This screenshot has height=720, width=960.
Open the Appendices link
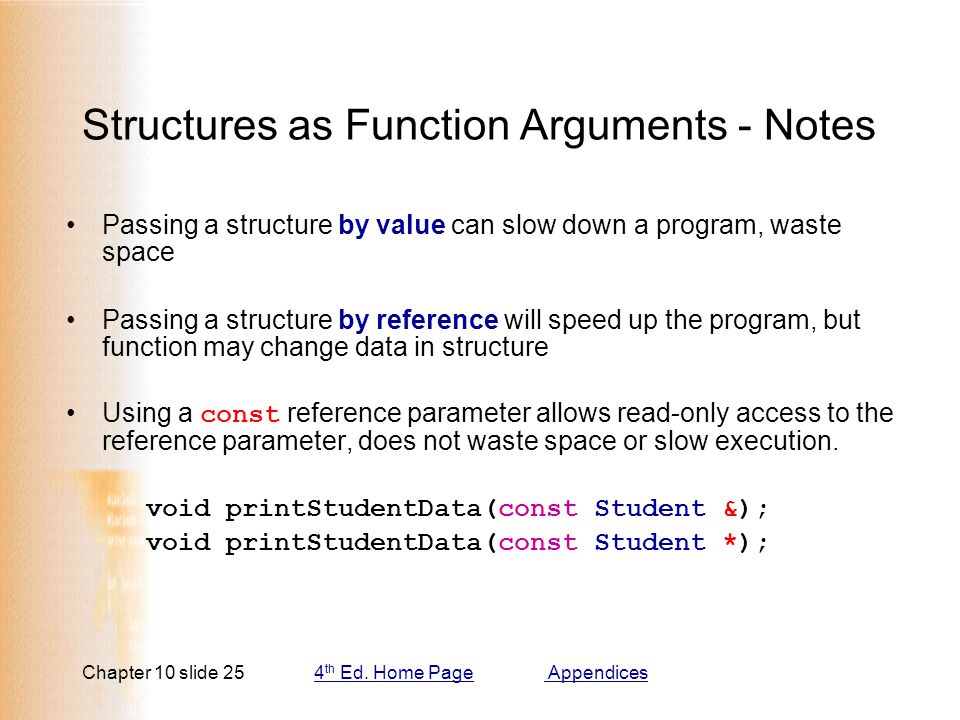[597, 672]
